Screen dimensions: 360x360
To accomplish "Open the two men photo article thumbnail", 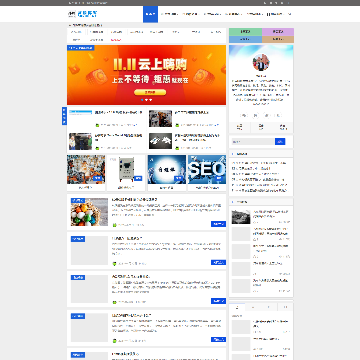I will click(x=80, y=141).
